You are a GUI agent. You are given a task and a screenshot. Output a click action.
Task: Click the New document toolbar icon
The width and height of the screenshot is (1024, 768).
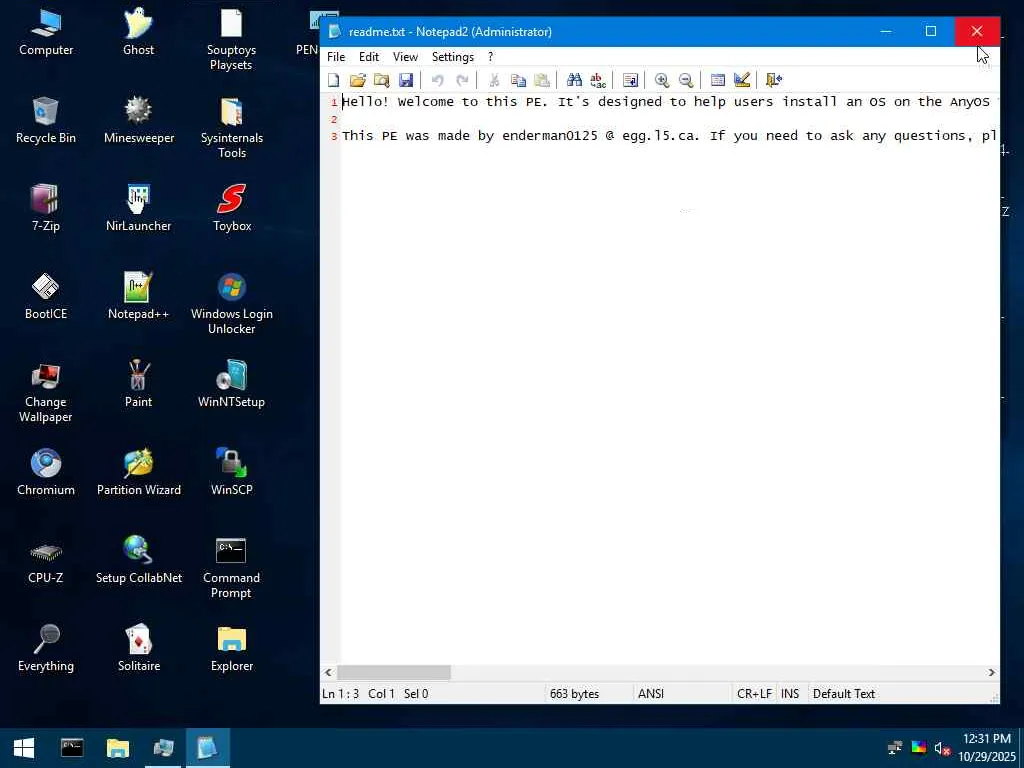pyautogui.click(x=334, y=80)
